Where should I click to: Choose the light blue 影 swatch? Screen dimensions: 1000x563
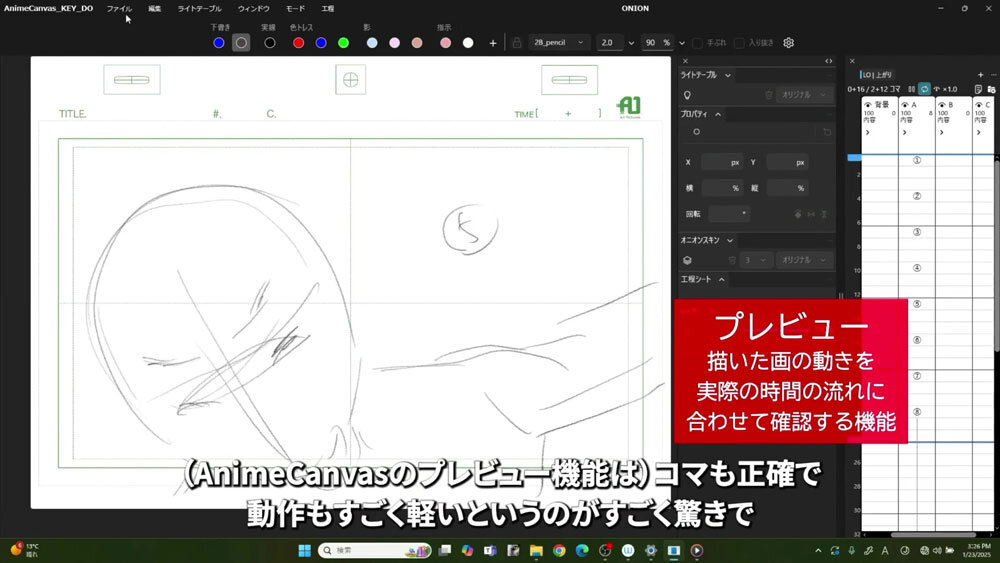pos(372,43)
